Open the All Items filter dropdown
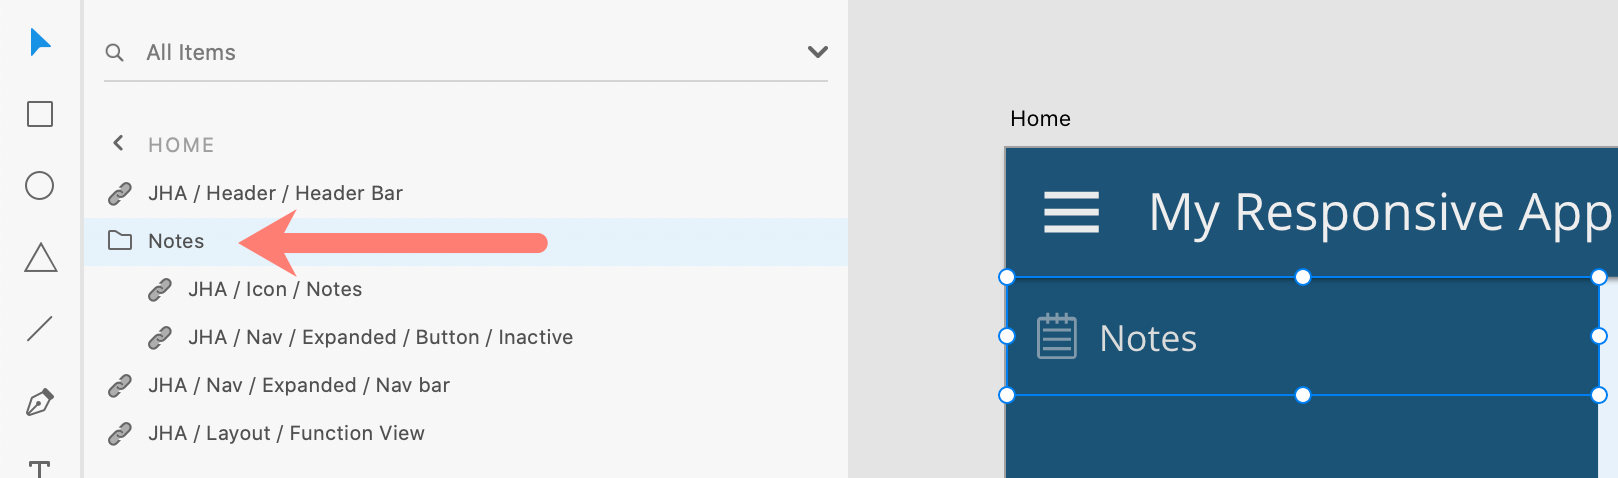 [817, 52]
